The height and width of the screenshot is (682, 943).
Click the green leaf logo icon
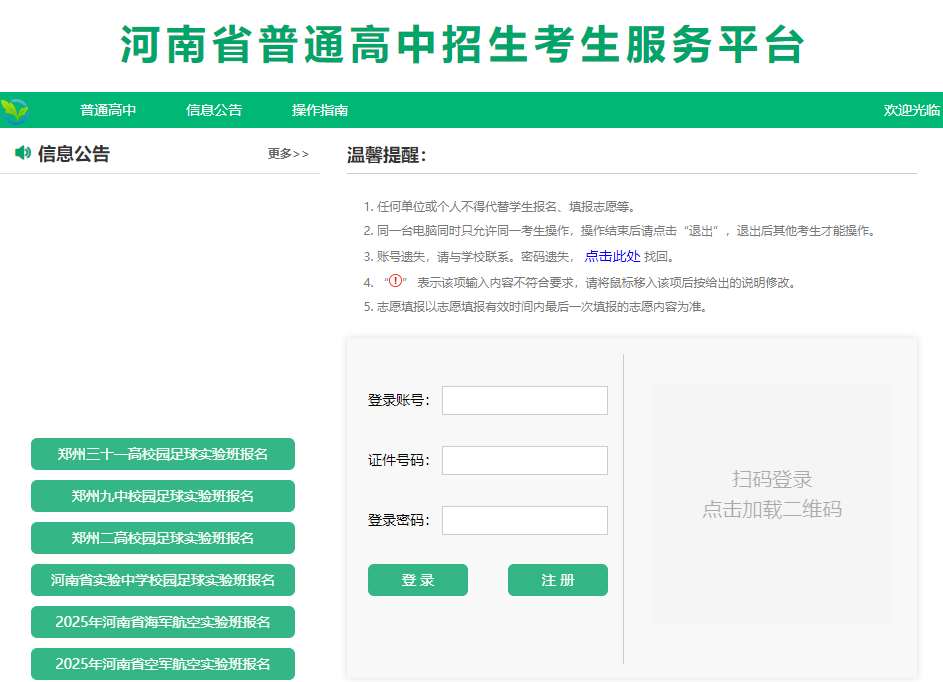point(15,110)
